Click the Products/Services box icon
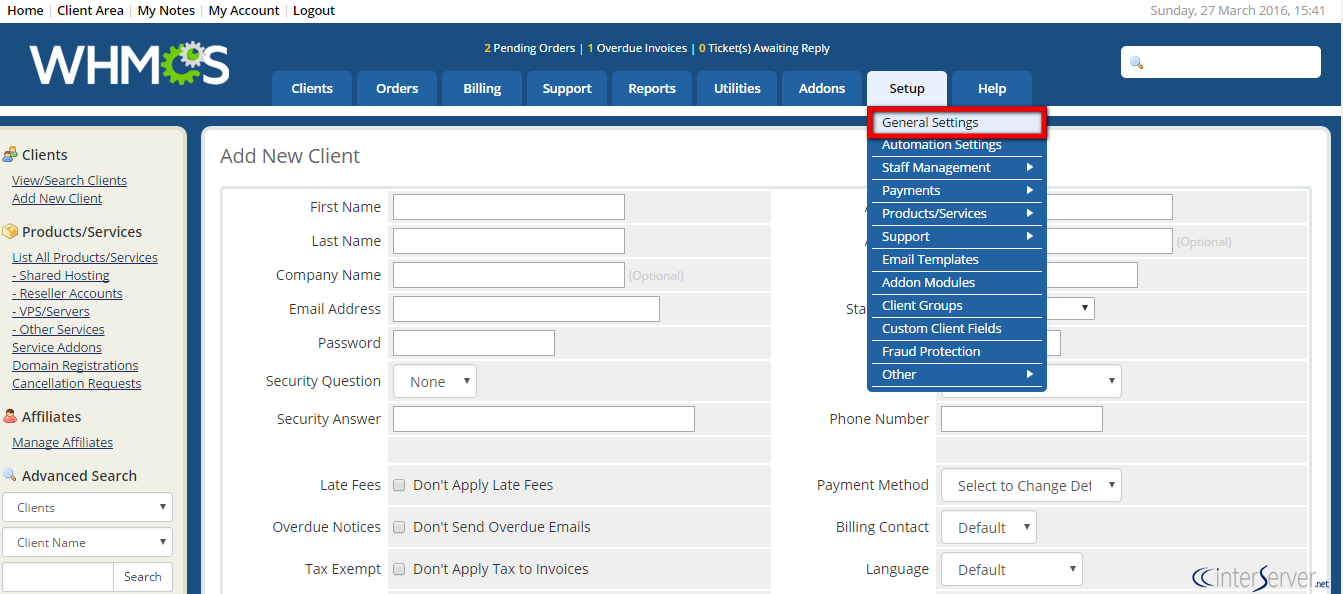This screenshot has width=1343, height=594. pos(10,232)
